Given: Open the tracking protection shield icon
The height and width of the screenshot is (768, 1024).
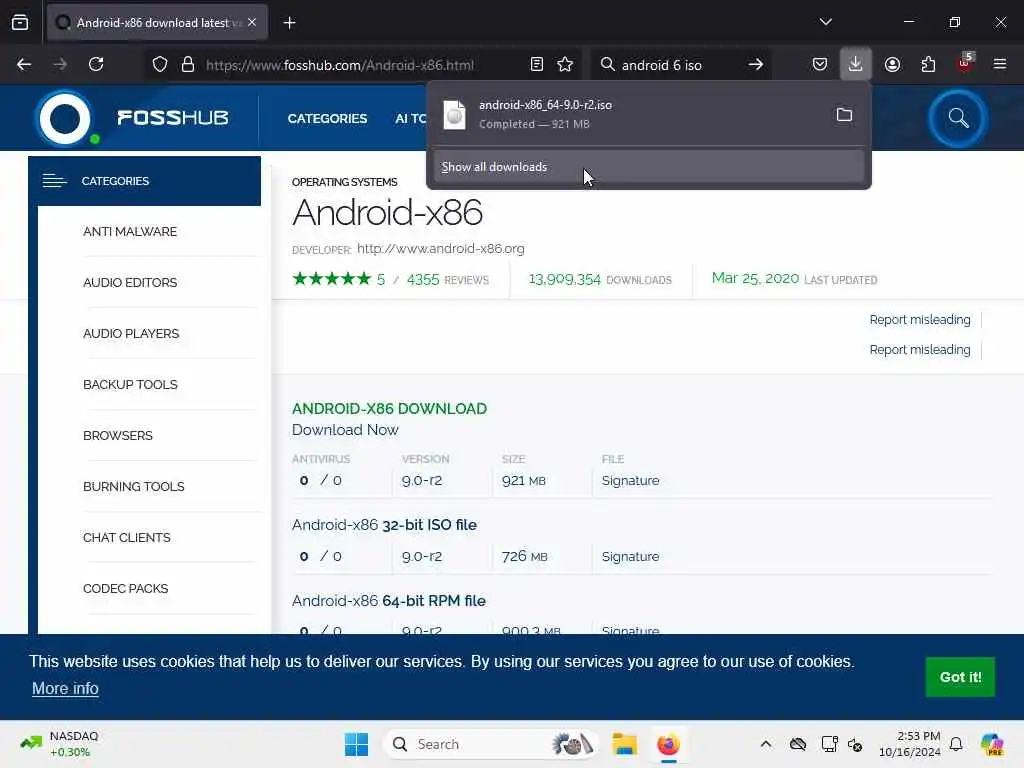Looking at the screenshot, I should coord(160,64).
